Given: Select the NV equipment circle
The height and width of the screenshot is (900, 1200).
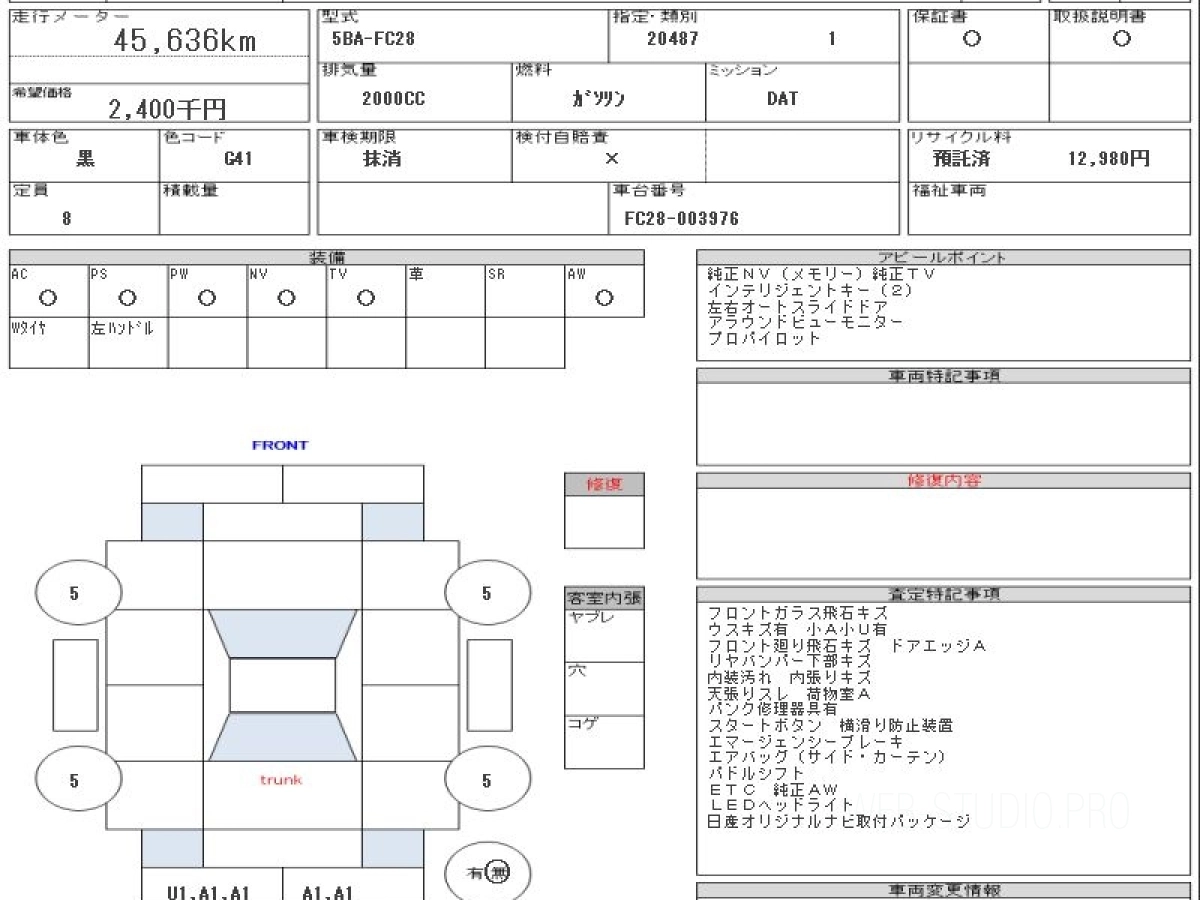Looking at the screenshot, I should click(x=286, y=298).
